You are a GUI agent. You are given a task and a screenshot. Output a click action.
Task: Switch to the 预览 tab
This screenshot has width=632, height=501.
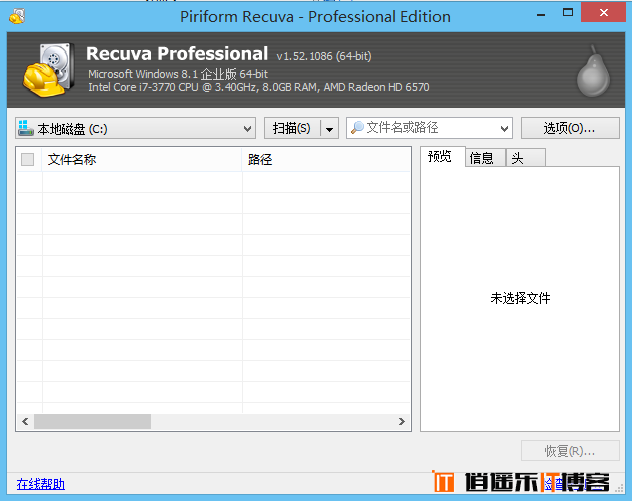click(443, 156)
